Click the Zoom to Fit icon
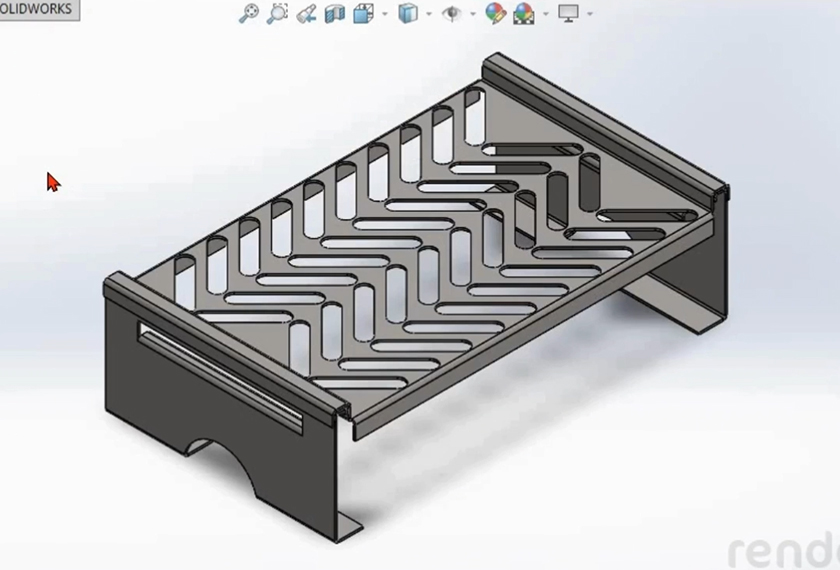This screenshot has width=840, height=570. [249, 13]
